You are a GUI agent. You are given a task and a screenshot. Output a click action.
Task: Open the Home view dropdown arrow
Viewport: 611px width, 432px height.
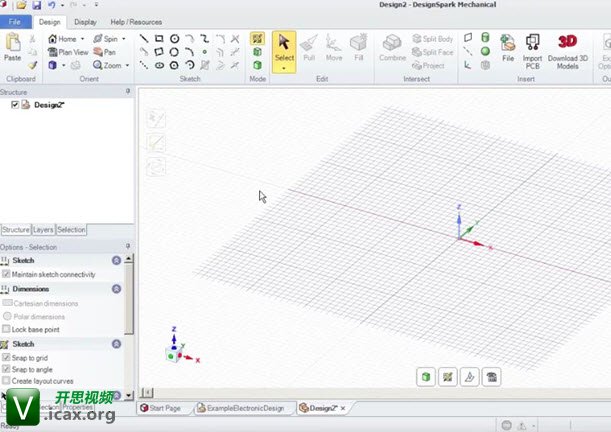tap(82, 39)
